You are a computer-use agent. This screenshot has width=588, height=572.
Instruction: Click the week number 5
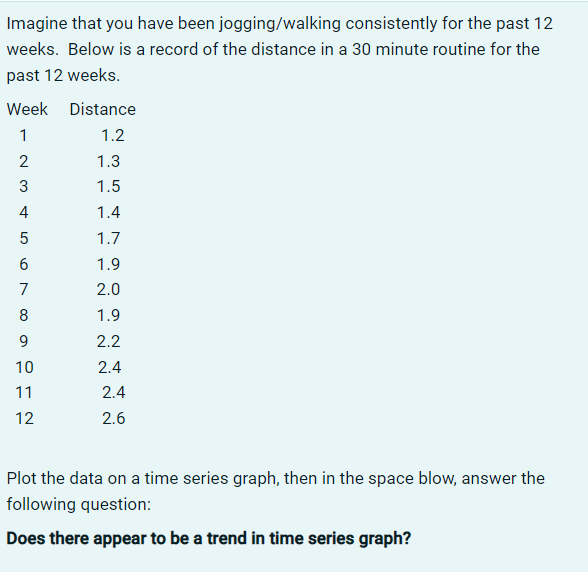tap(24, 238)
